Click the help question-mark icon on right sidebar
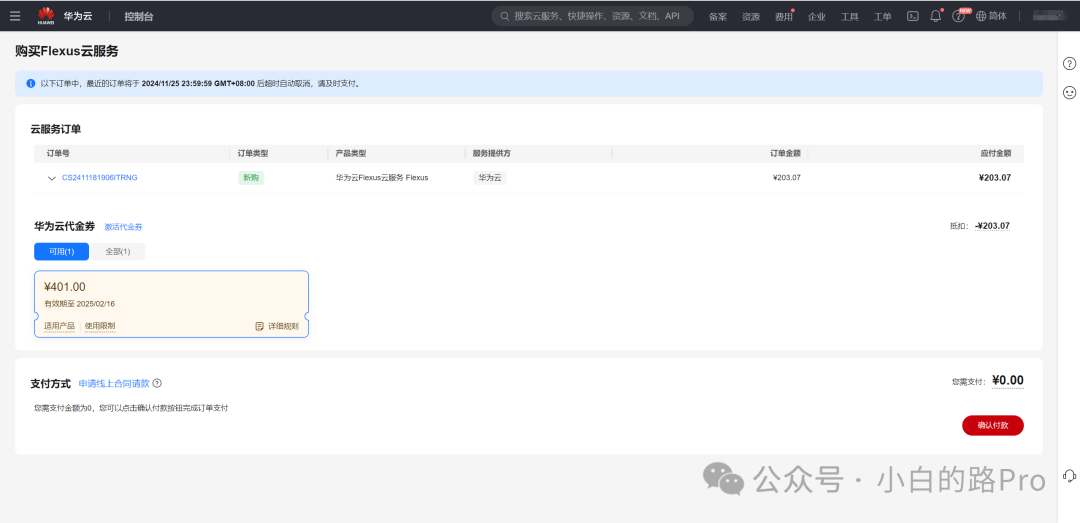The width and height of the screenshot is (1080, 523). pos(1069,63)
